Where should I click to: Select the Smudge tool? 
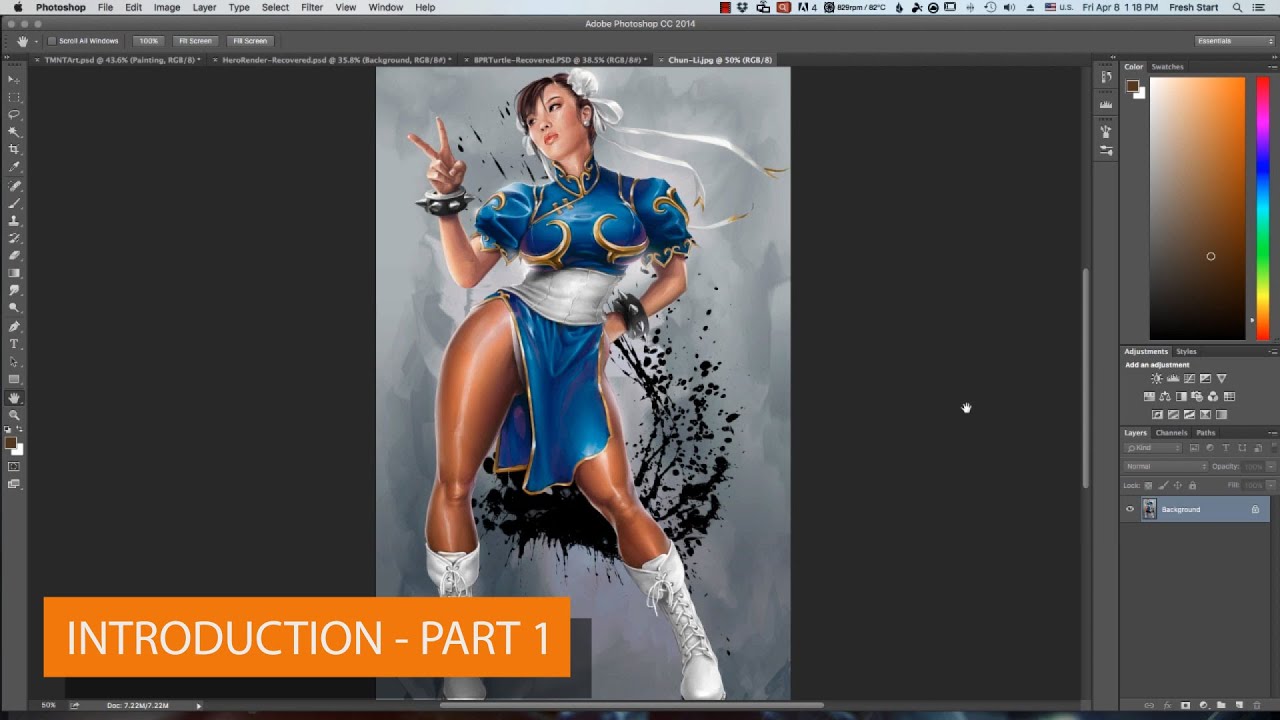[x=14, y=290]
